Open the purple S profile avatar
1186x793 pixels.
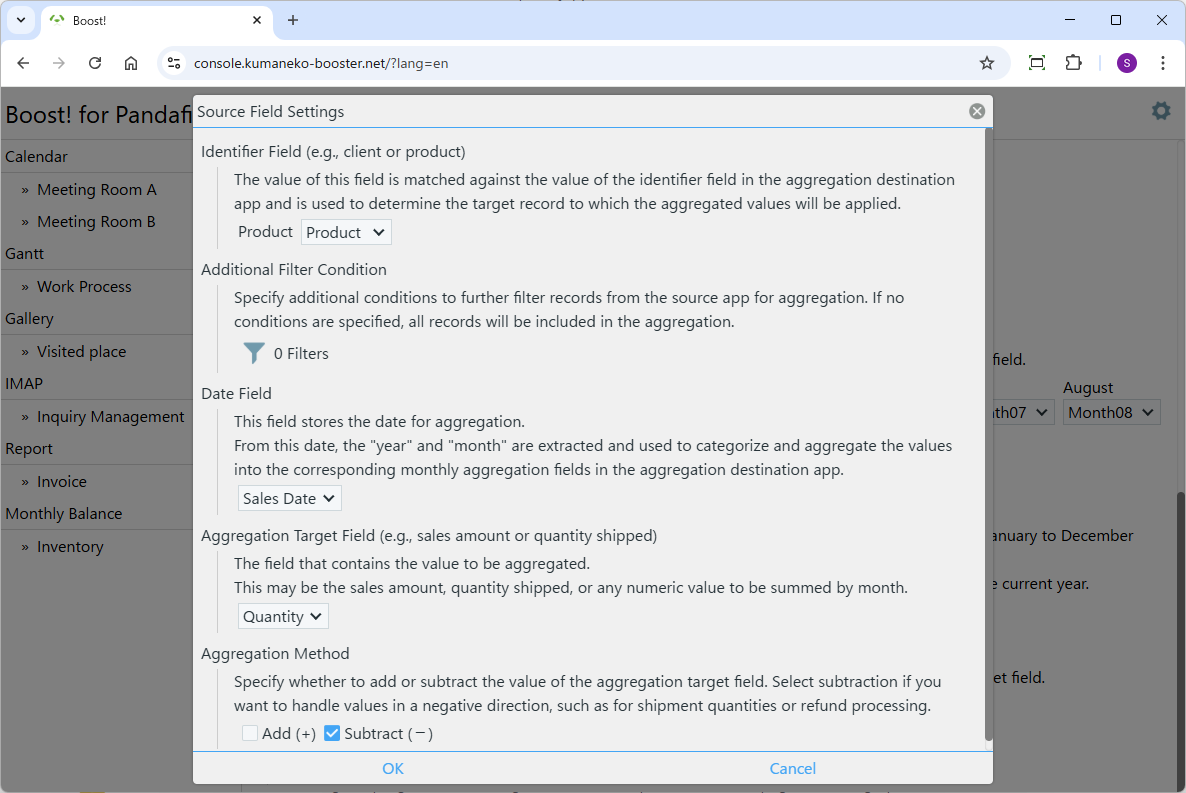click(x=1126, y=63)
